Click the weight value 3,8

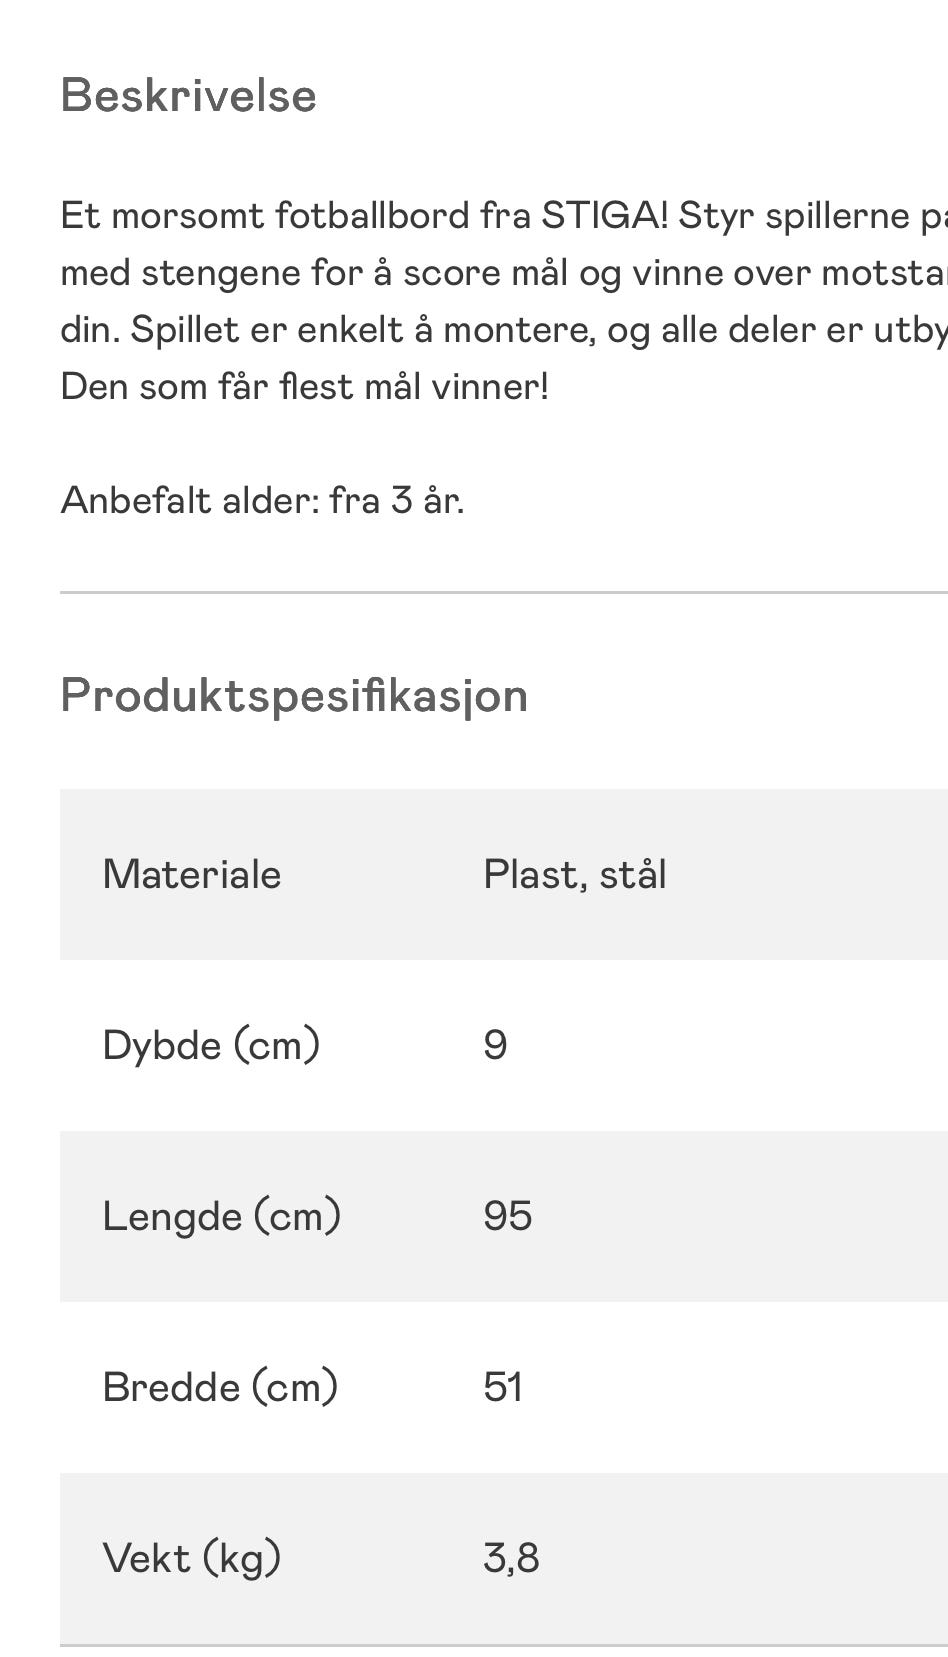511,1559
